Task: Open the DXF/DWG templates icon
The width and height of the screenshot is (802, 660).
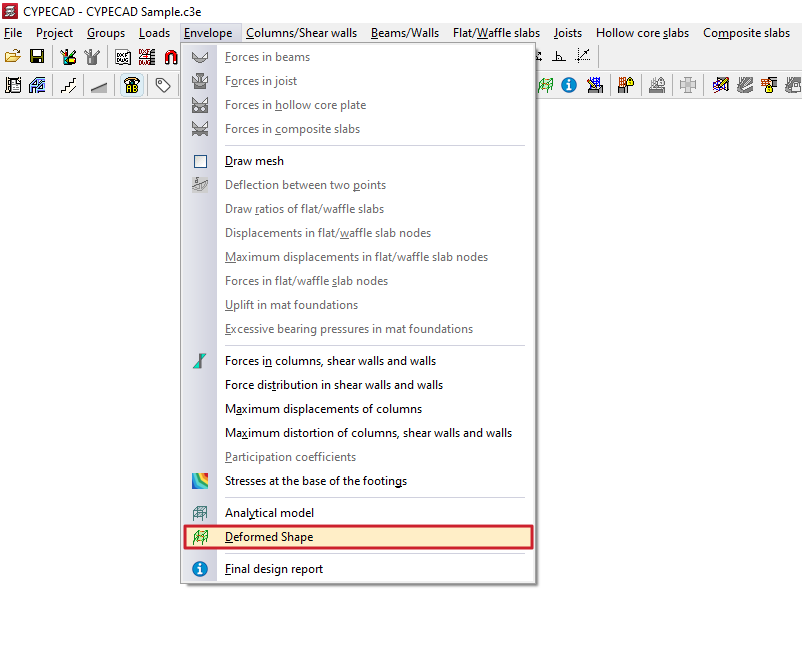Action: click(x=123, y=57)
